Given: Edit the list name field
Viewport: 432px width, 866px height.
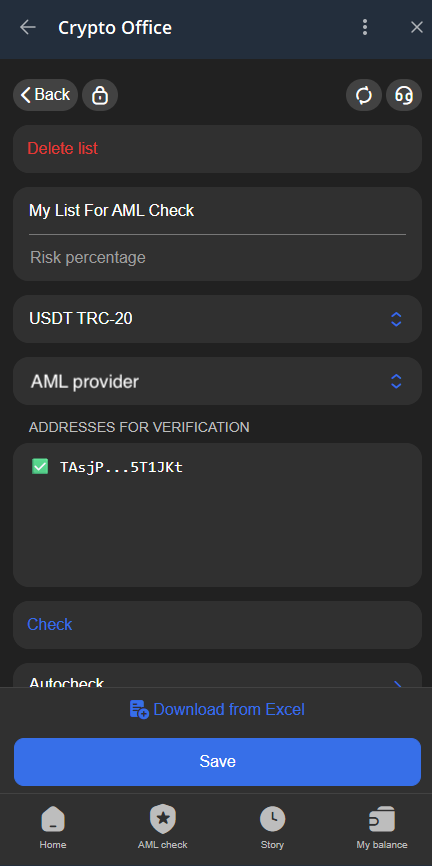Looking at the screenshot, I should click(217, 210).
